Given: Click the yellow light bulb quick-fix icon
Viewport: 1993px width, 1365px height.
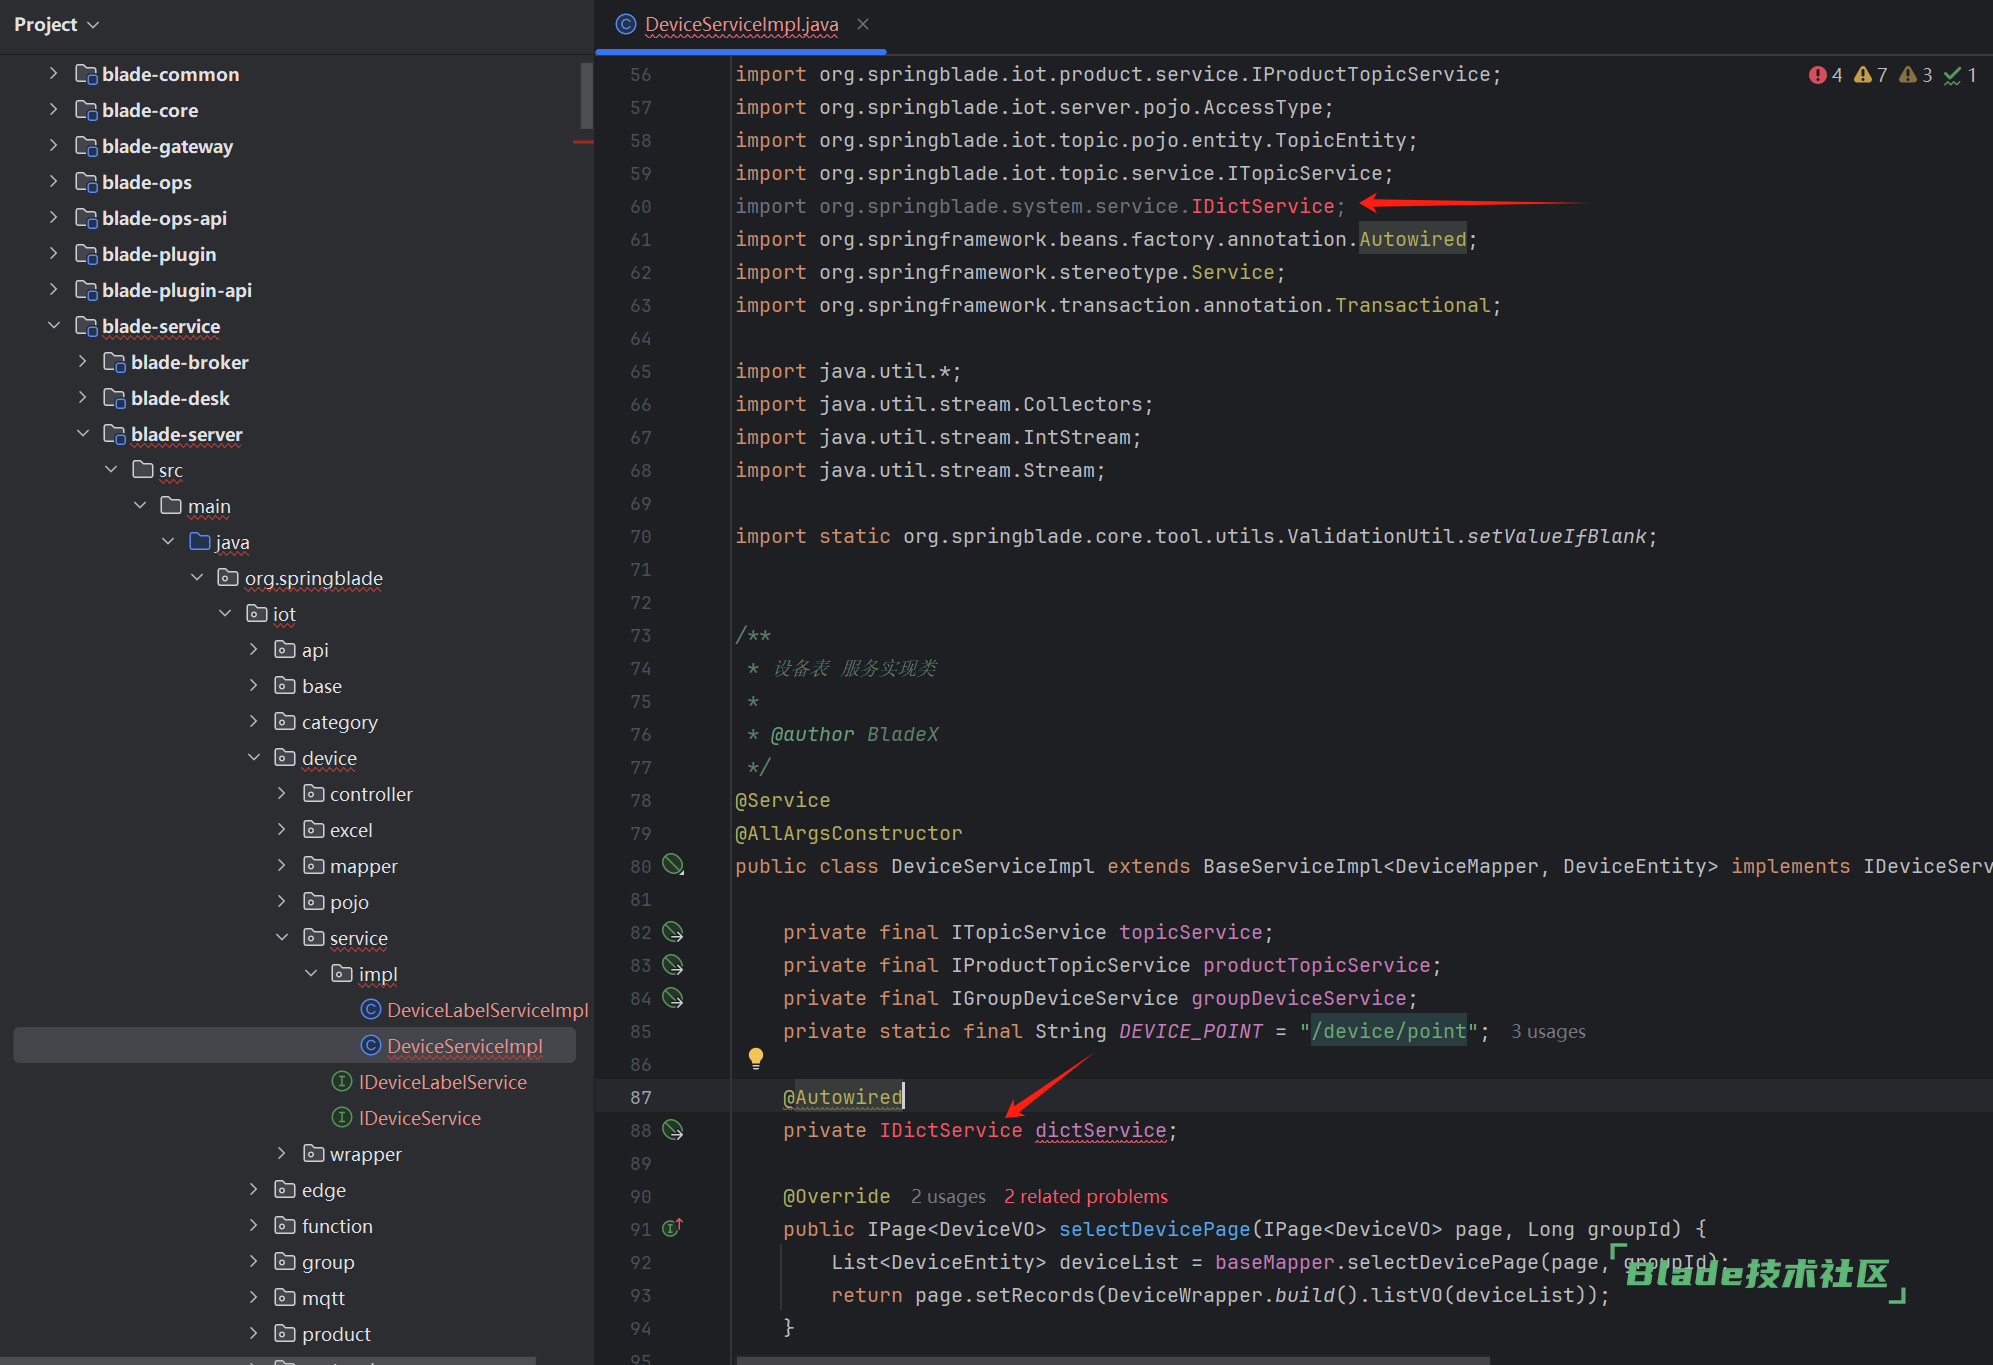Looking at the screenshot, I should [x=756, y=1058].
